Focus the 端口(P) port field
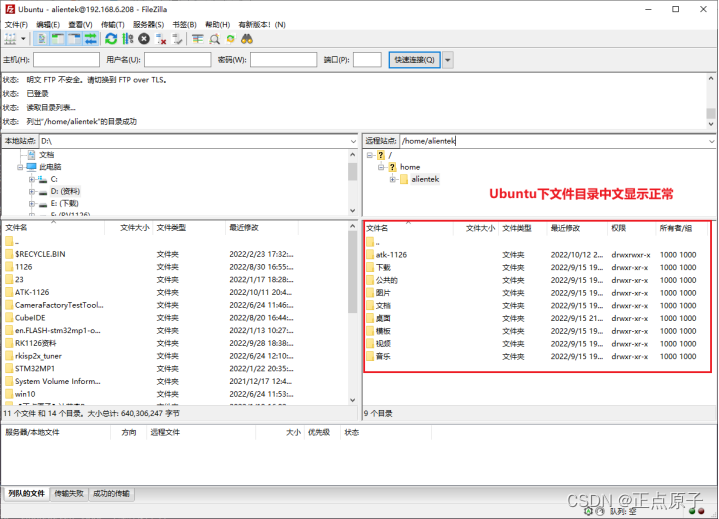 [367, 60]
